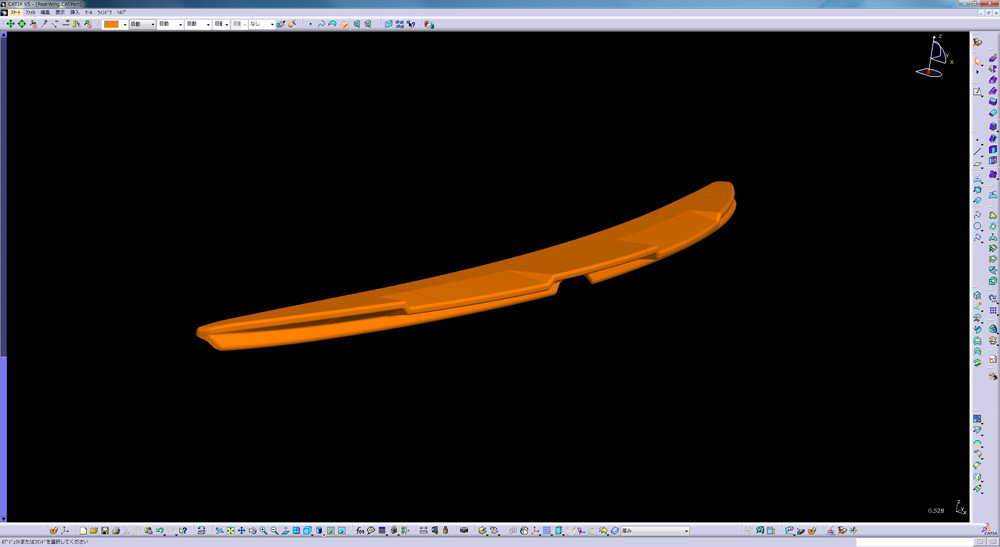This screenshot has width=1000, height=547.
Task: Click the New document icon
Action: pos(83,530)
